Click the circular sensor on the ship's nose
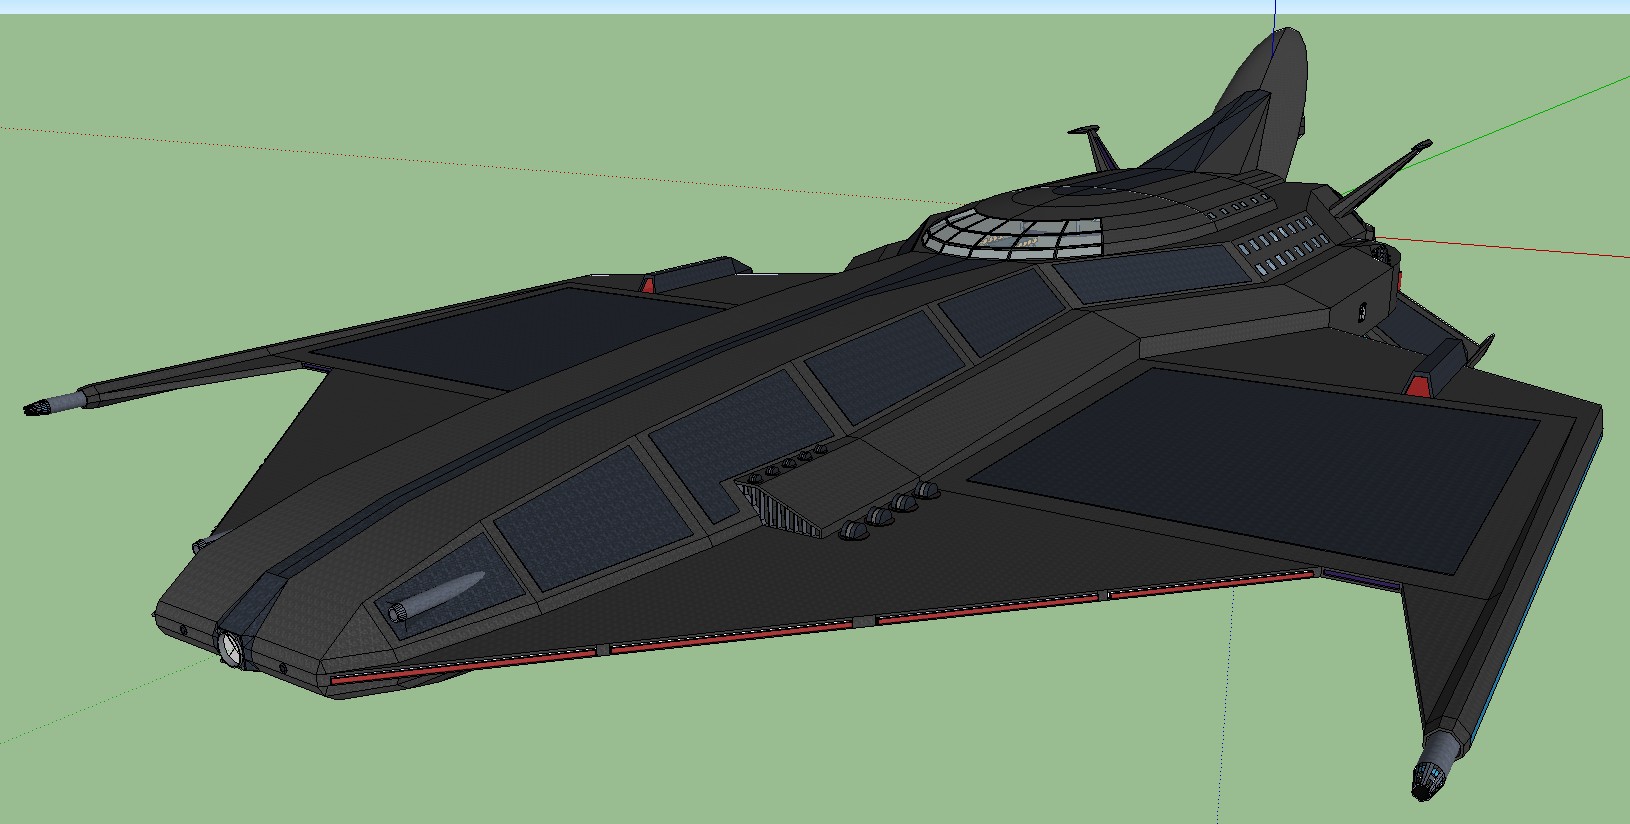This screenshot has width=1630, height=824. click(x=231, y=648)
